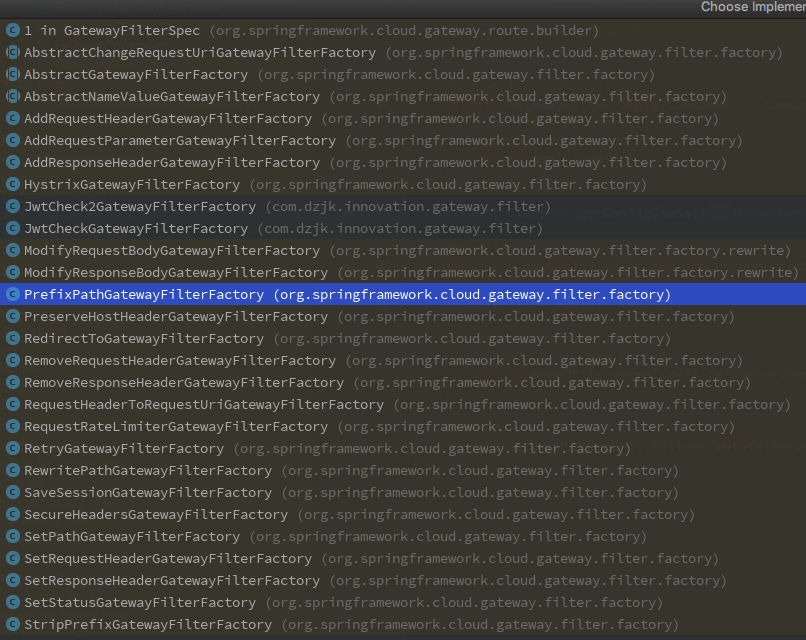Image resolution: width=806 pixels, height=640 pixels.
Task: Select '1 in GatewayFilterSpec' implementation
Action: (x=403, y=30)
